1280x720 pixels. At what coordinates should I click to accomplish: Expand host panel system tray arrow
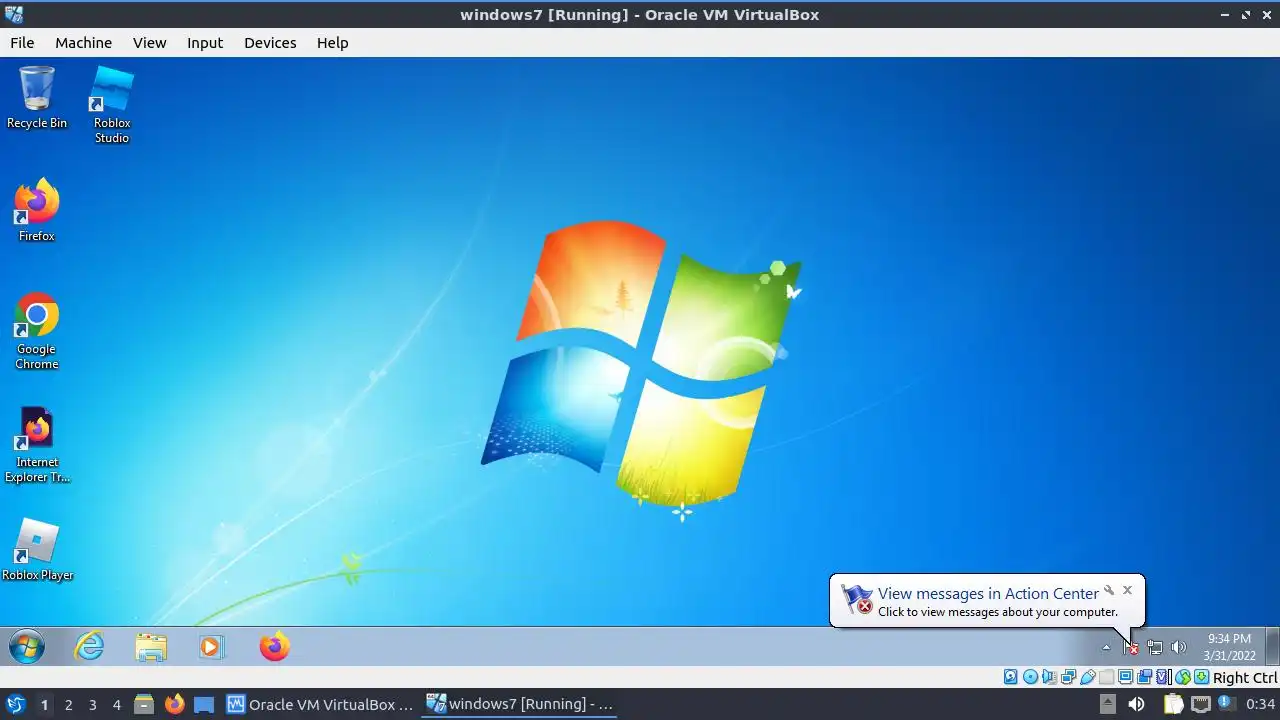point(1107,704)
